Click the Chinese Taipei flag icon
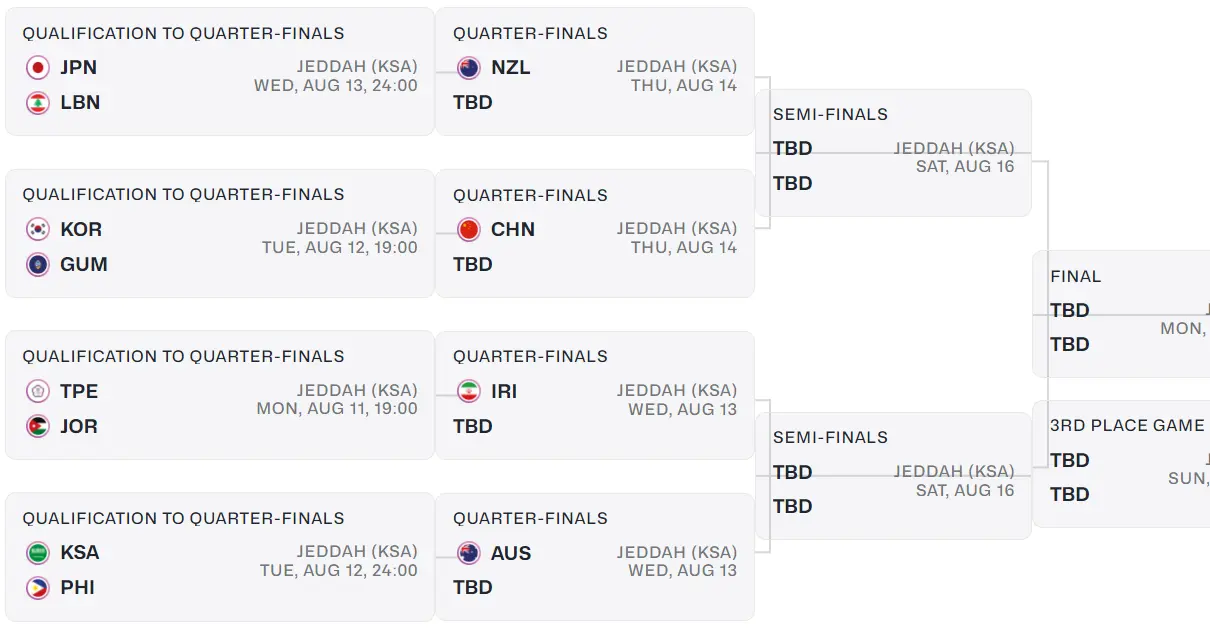Image resolution: width=1210 pixels, height=628 pixels. point(38,391)
